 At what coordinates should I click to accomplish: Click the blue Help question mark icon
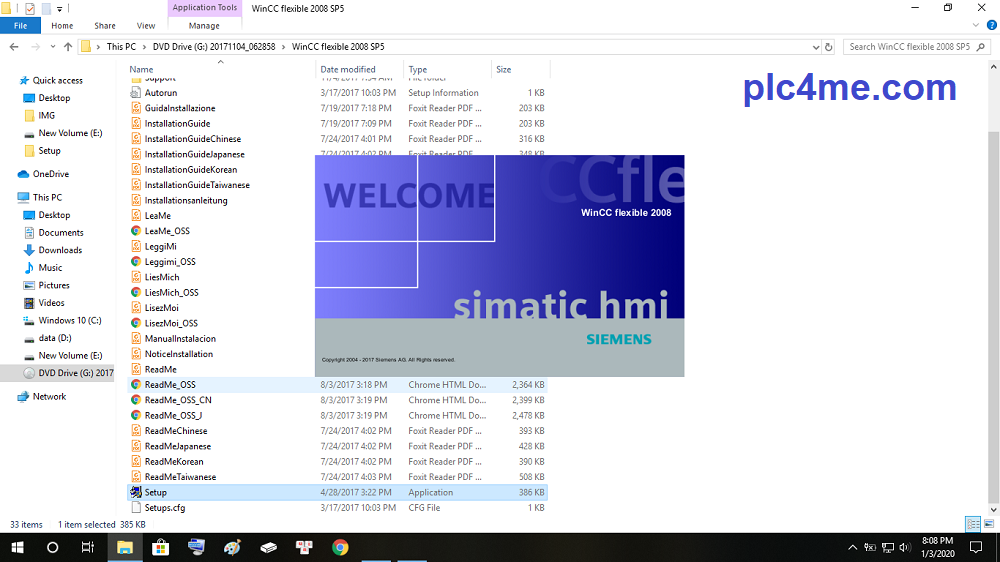pyautogui.click(x=990, y=25)
